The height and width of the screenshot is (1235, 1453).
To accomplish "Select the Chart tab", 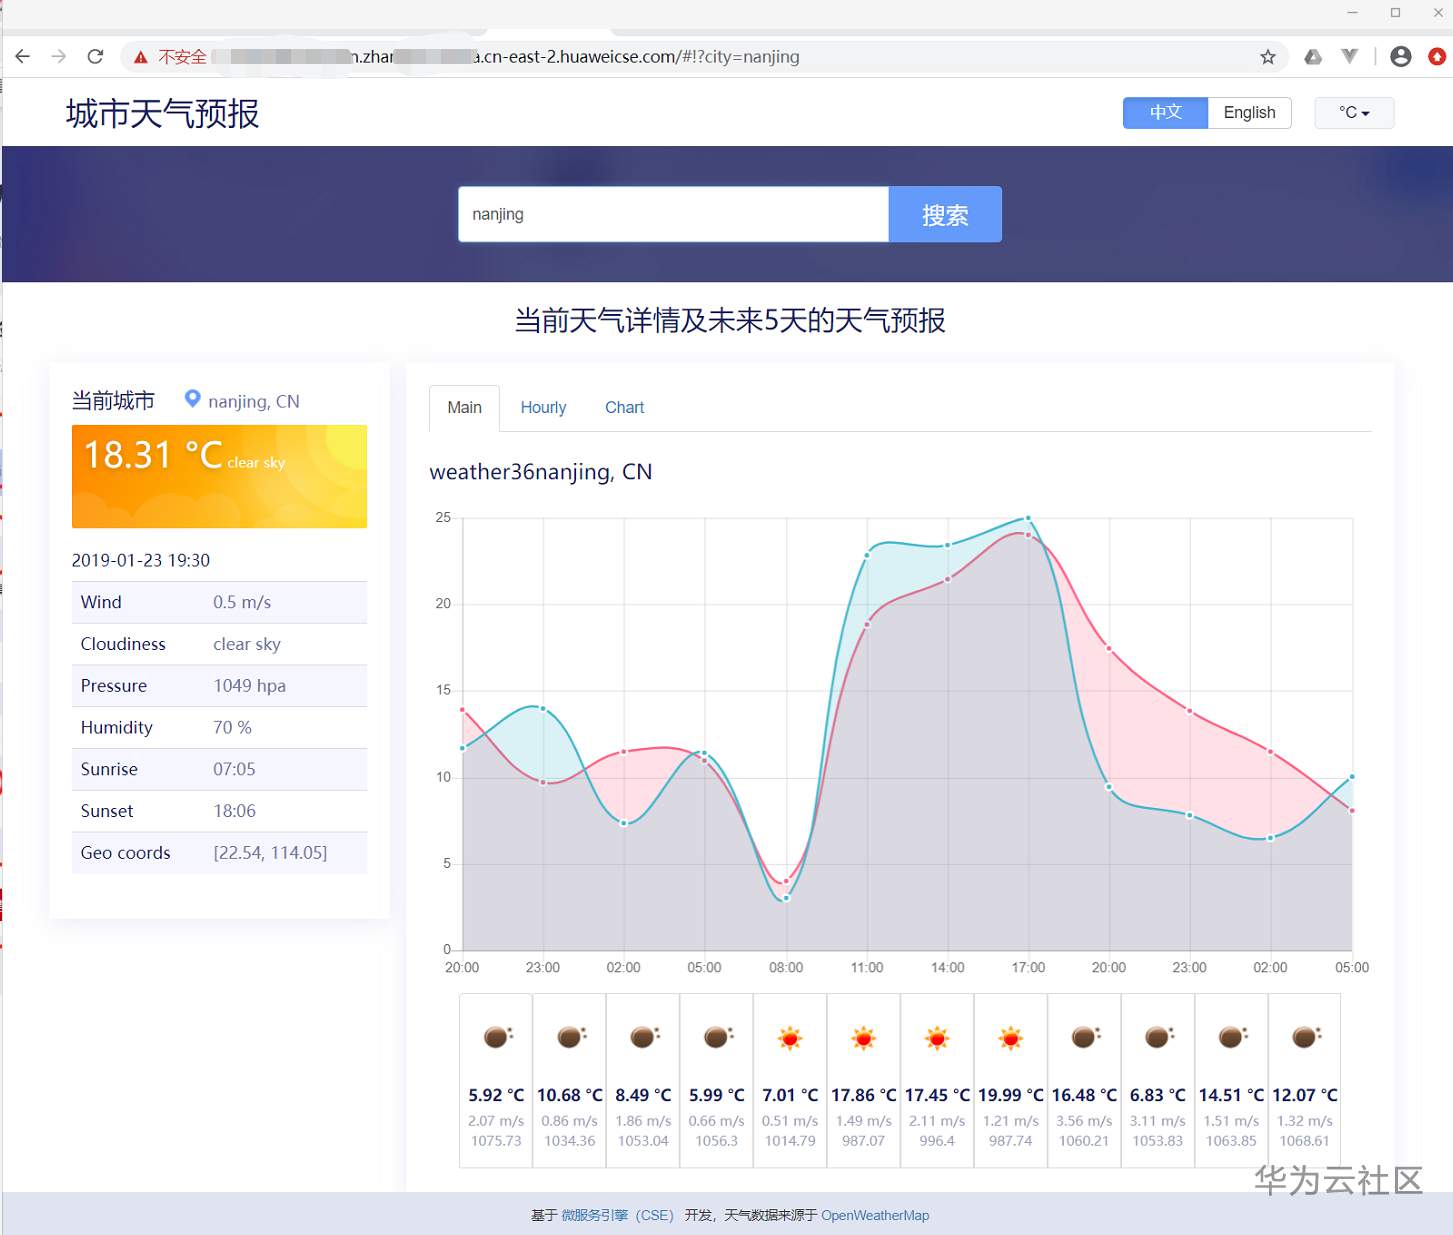I will point(624,408).
